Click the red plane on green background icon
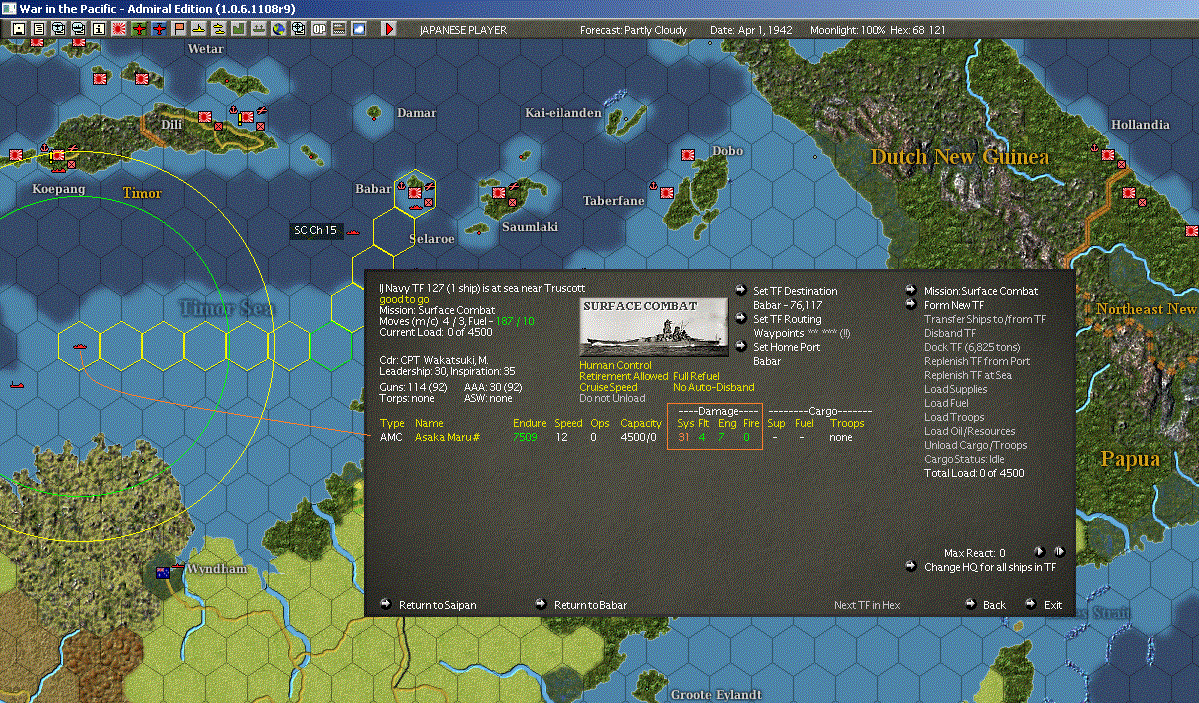Image resolution: width=1199 pixels, height=703 pixels. [139, 29]
